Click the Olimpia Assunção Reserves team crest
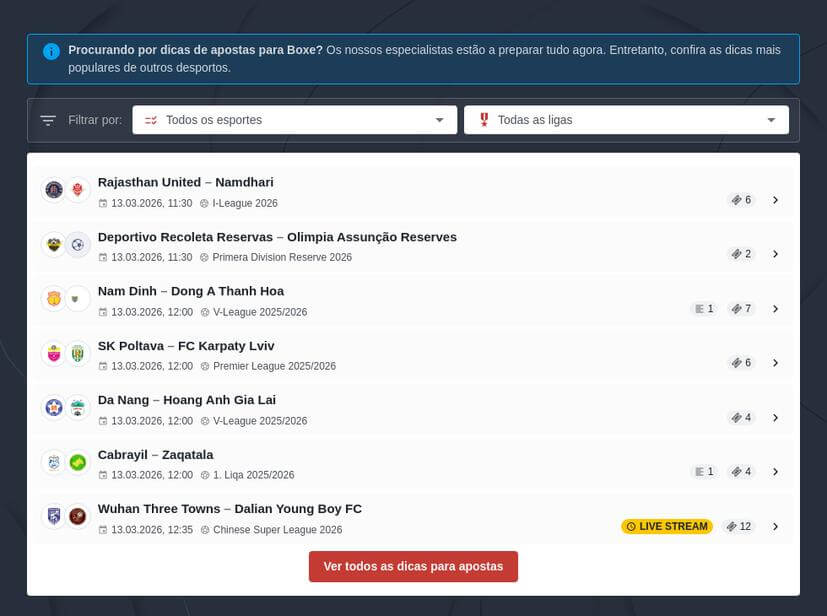This screenshot has height=616, width=827. coord(78,244)
